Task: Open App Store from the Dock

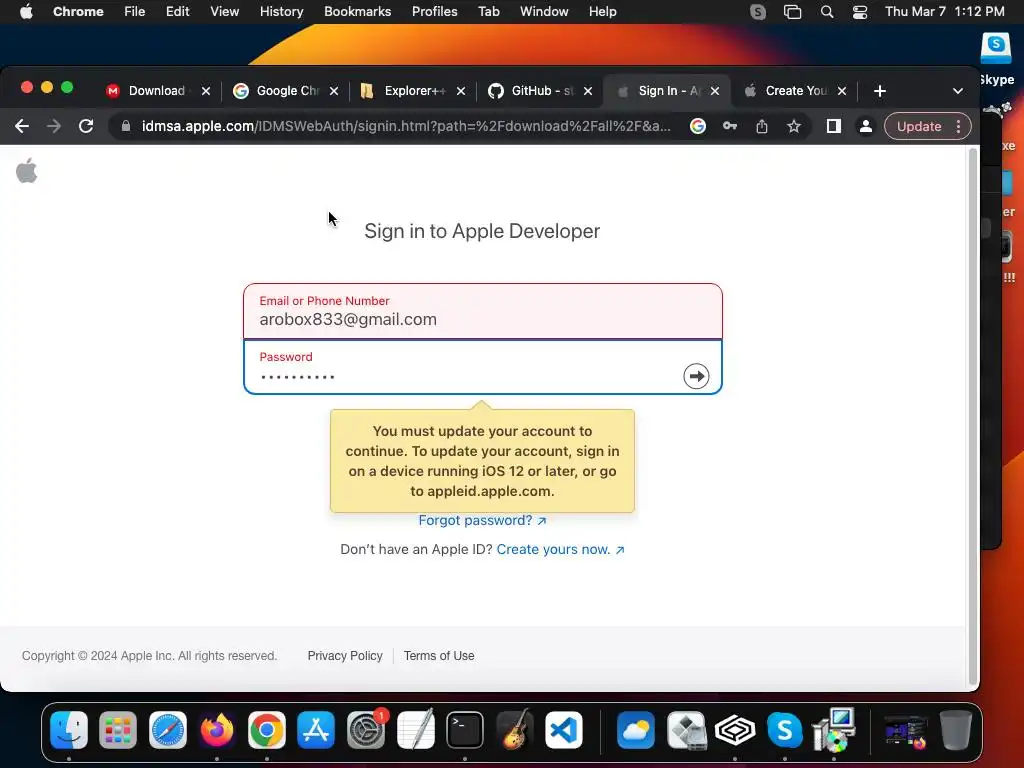Action: (x=316, y=729)
